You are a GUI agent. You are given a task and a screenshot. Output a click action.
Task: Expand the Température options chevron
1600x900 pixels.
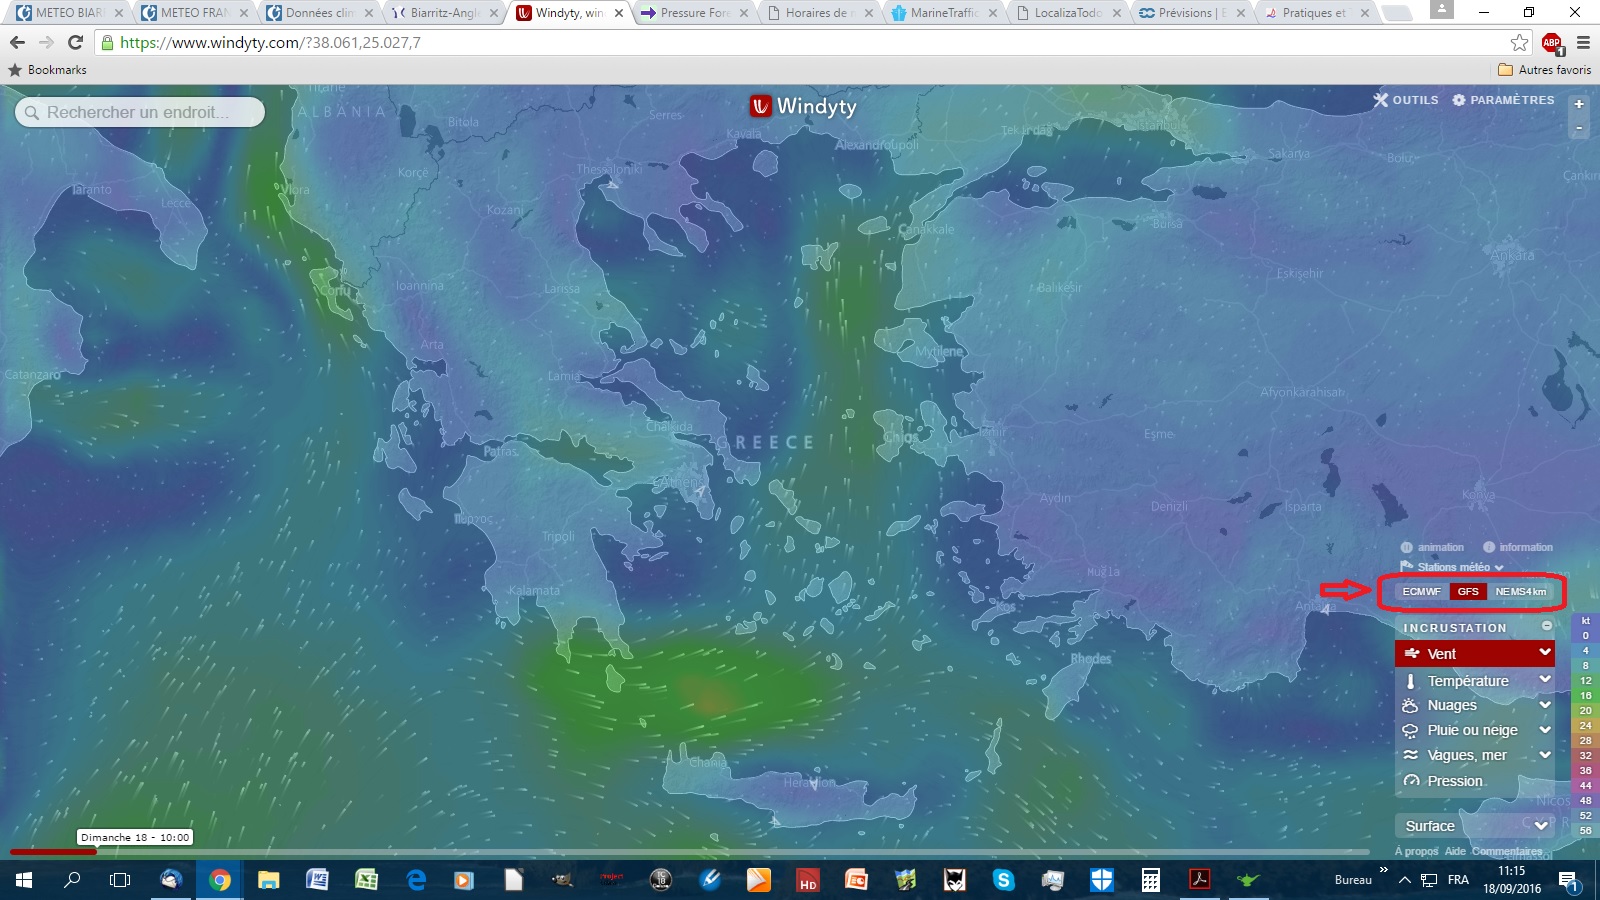pos(1545,679)
